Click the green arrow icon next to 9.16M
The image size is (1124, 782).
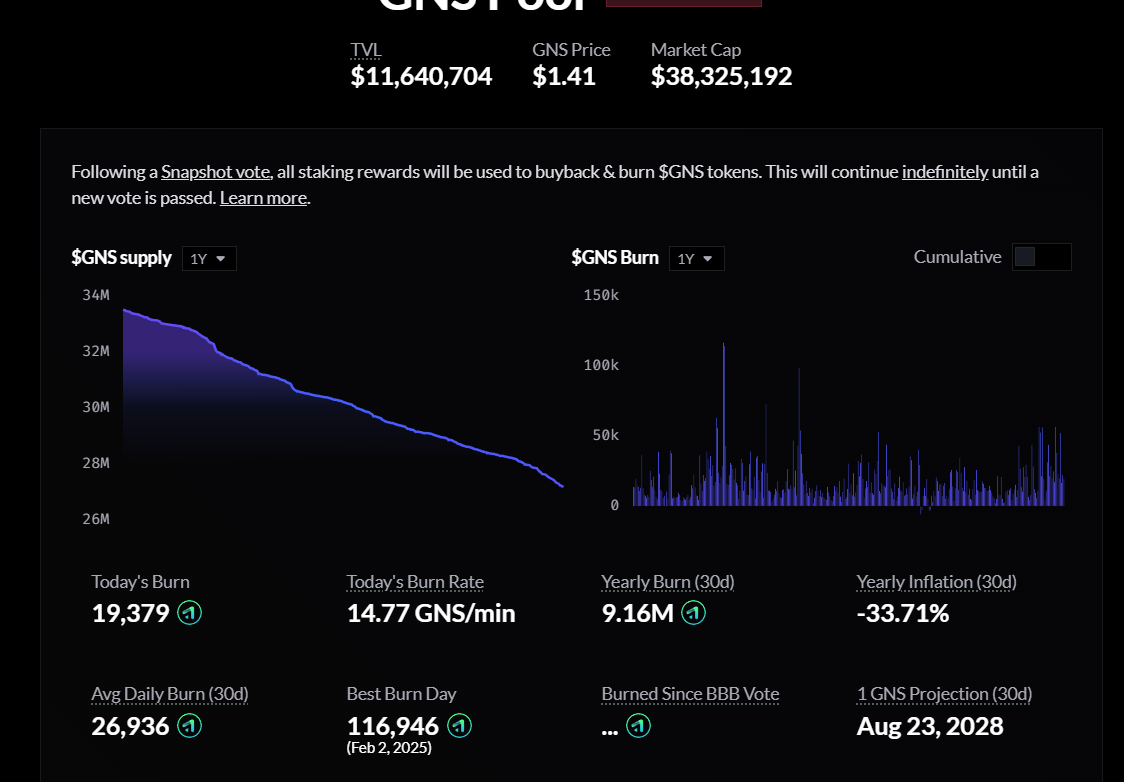coord(694,613)
